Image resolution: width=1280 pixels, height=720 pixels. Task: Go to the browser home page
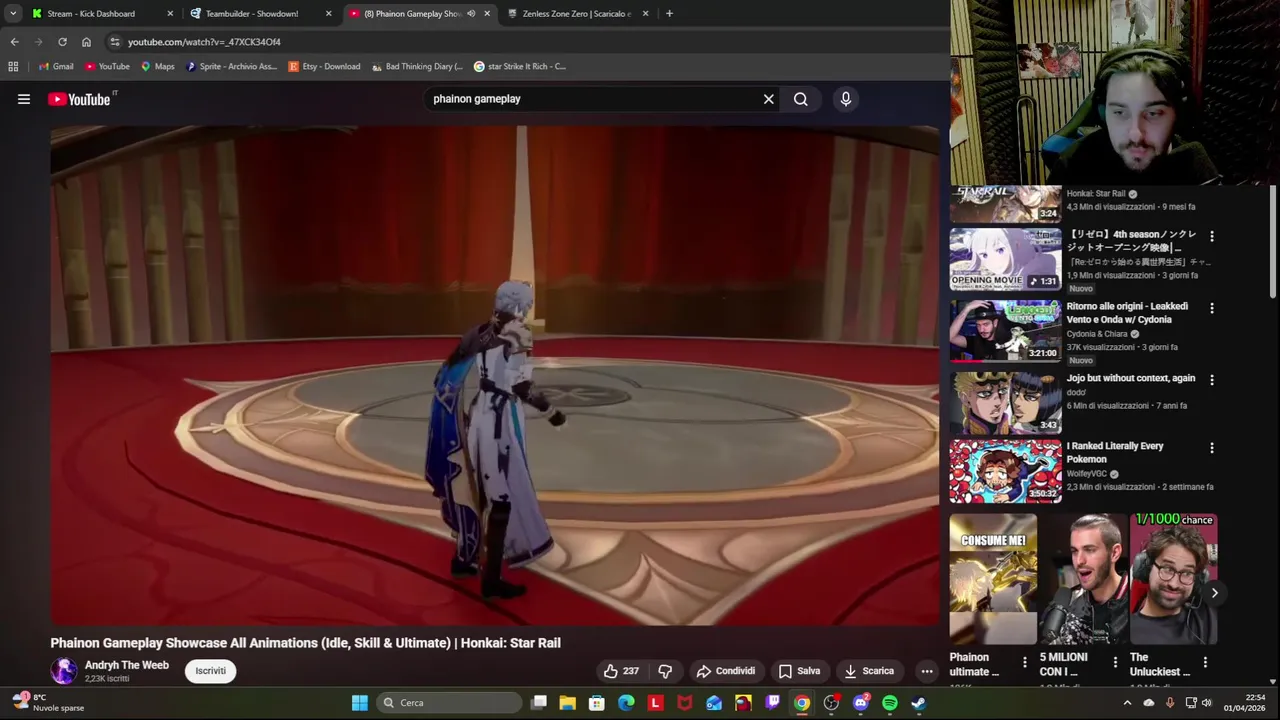86,42
